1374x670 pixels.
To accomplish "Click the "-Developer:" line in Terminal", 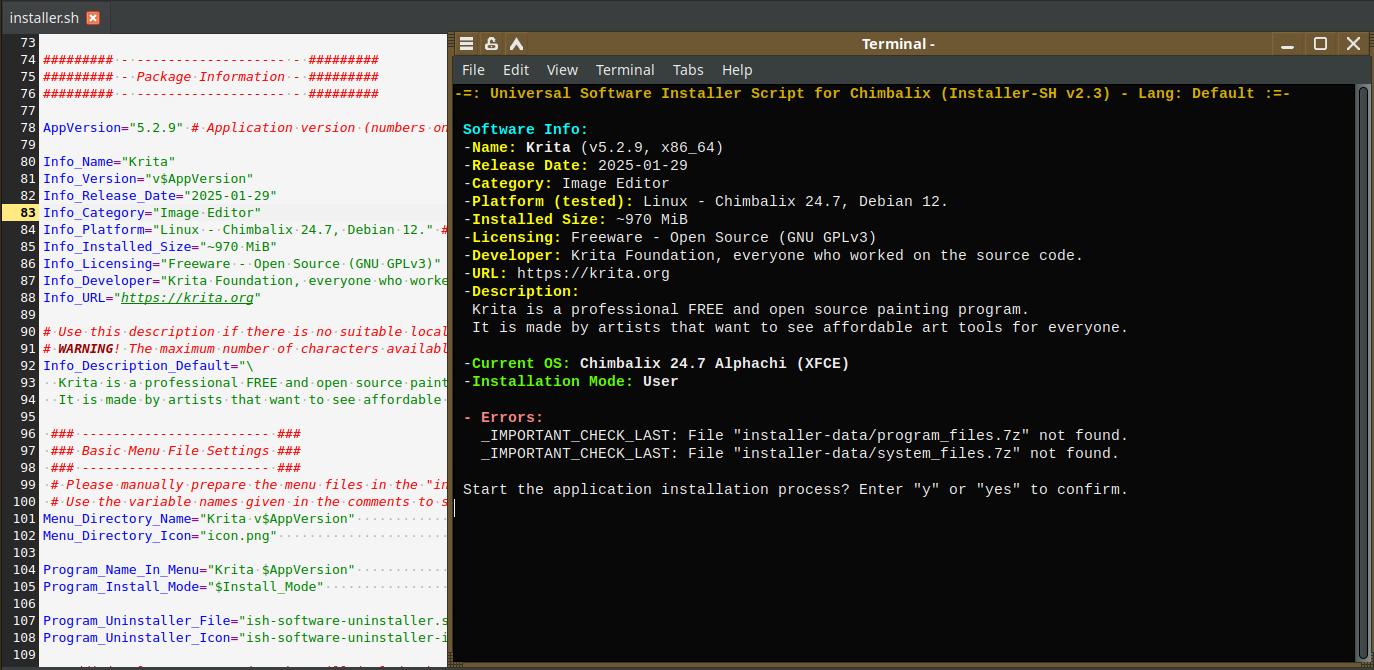I will coord(773,255).
